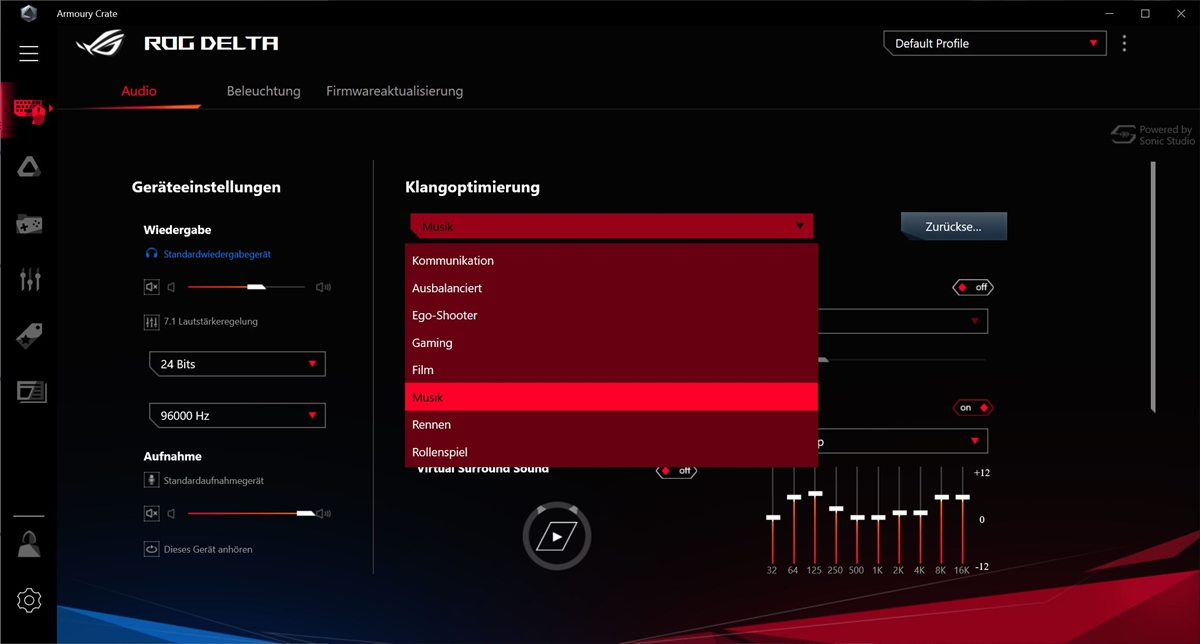Open the News sidebar icon

coord(31,391)
